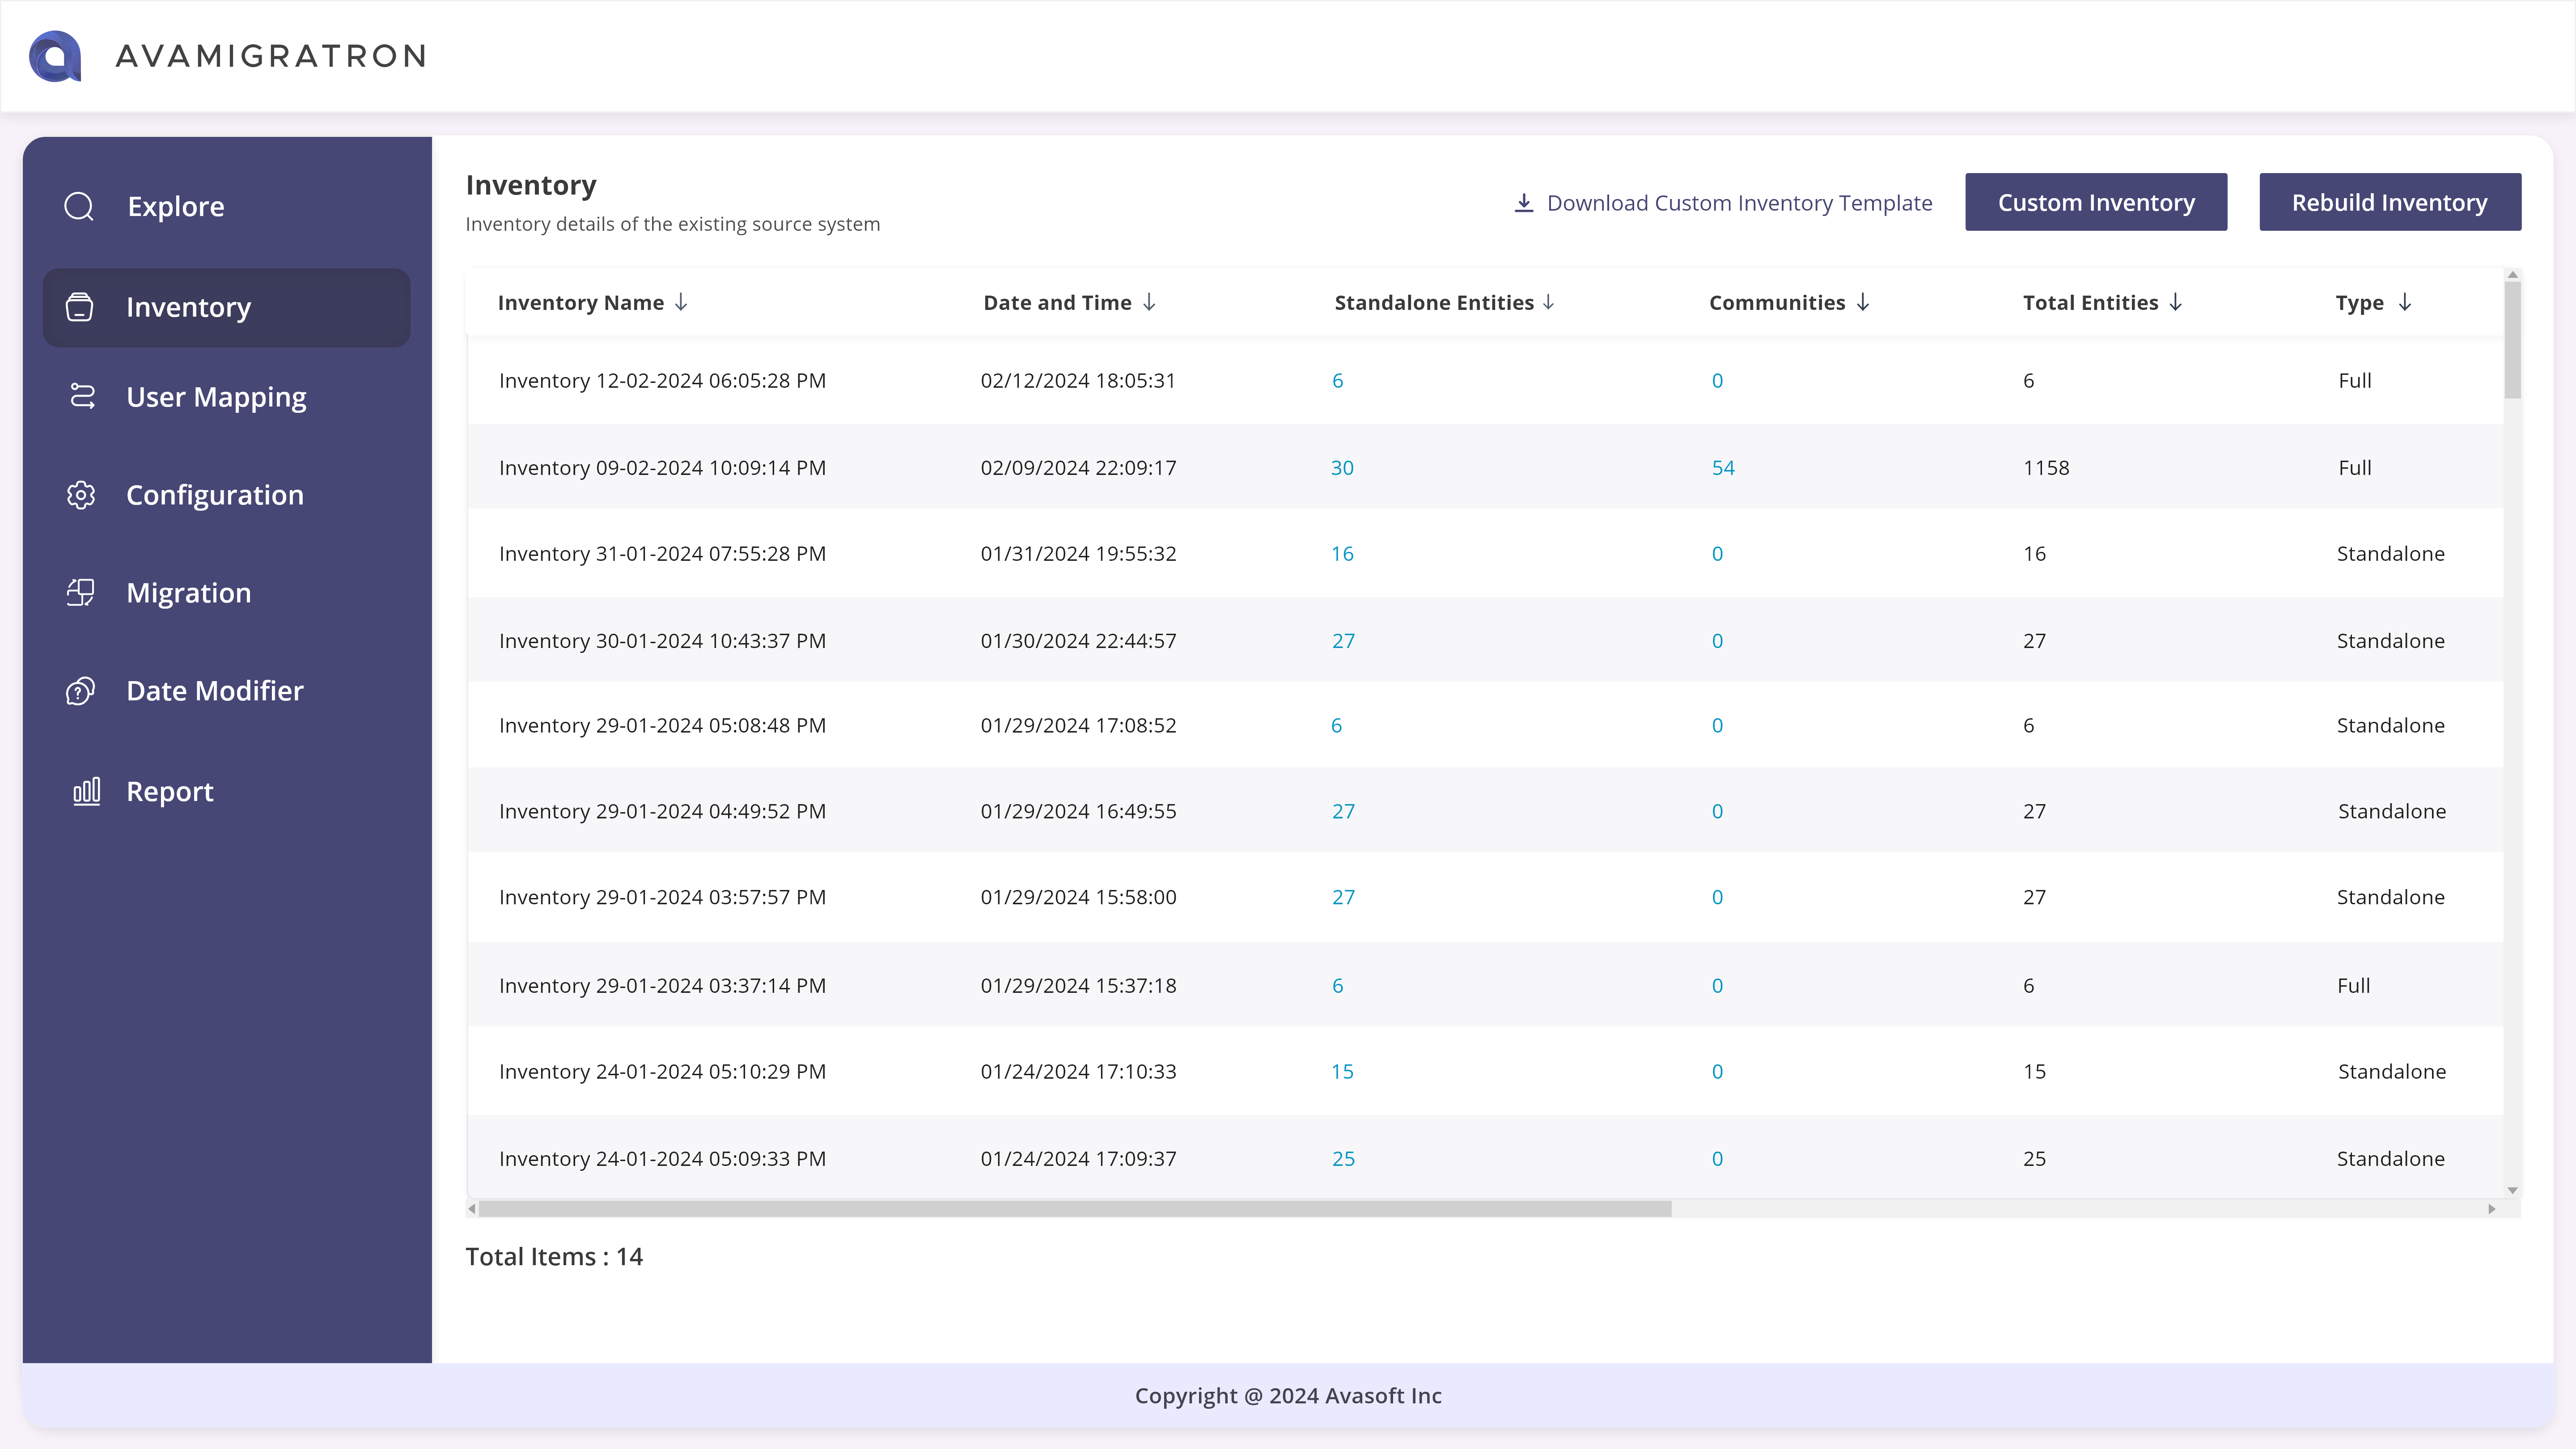Image resolution: width=2576 pixels, height=1449 pixels.
Task: Click Full type in 29-01-2024 03:37:14 row
Action: [2354, 986]
